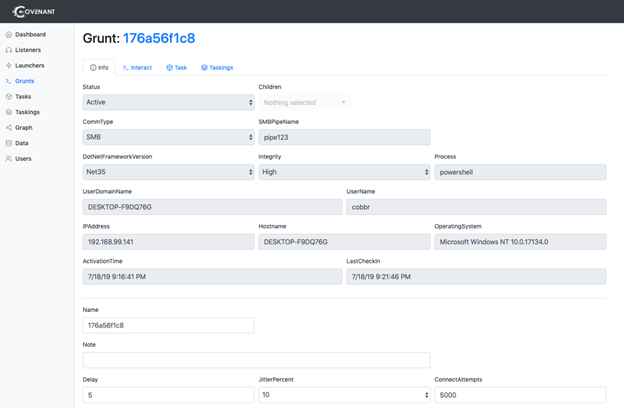Click the SMBPipeName field pipe123
The image size is (624, 408).
[344, 137]
